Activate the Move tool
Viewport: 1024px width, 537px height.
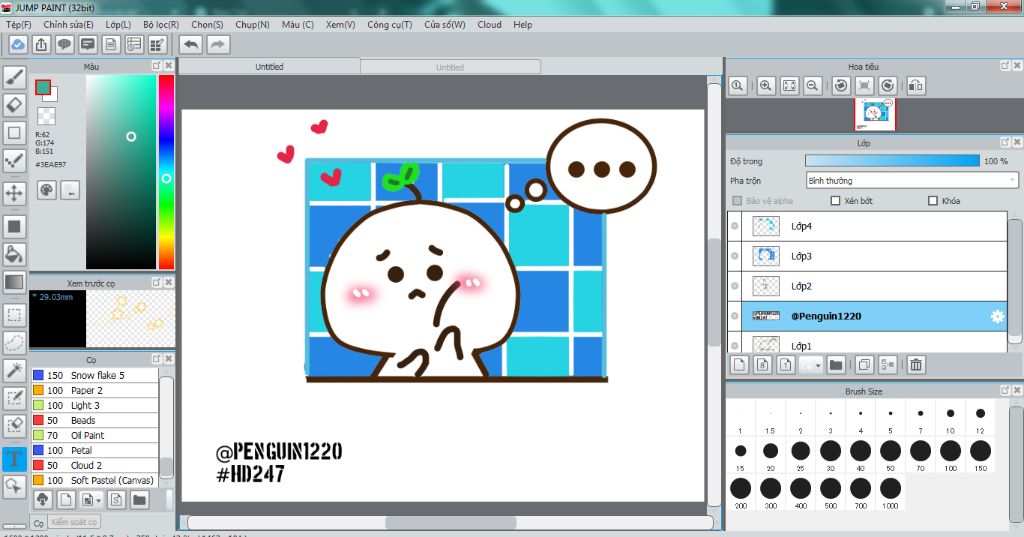[x=14, y=192]
